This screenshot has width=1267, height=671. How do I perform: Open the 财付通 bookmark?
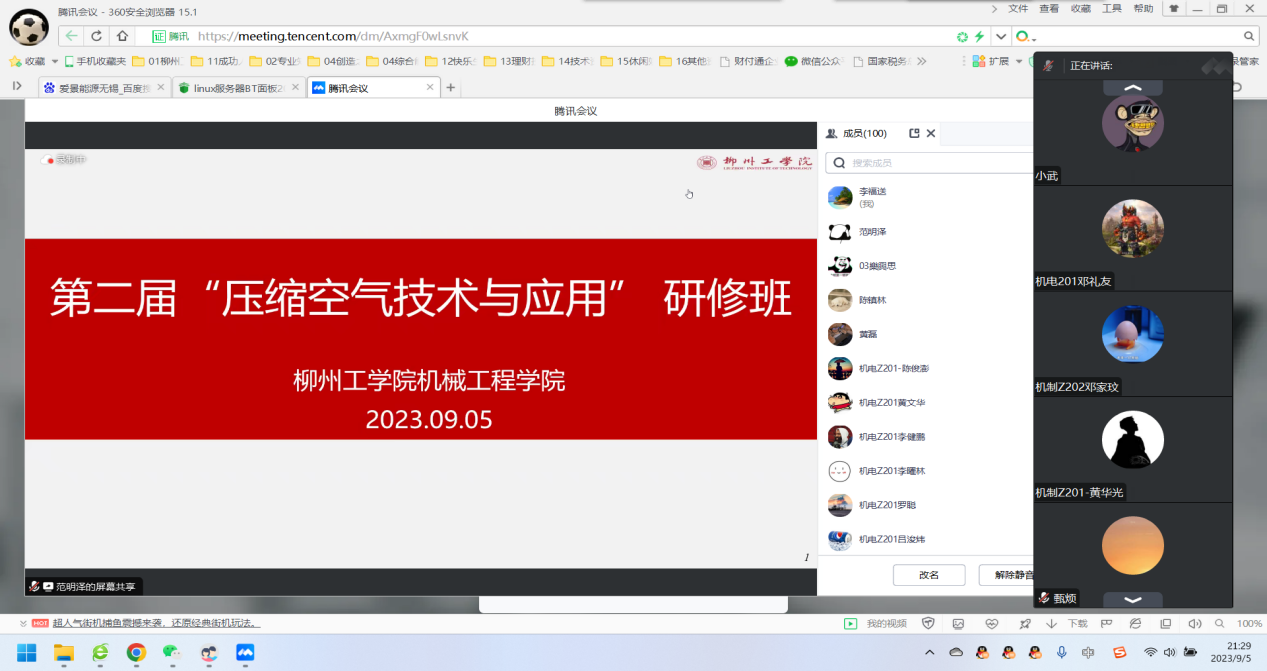(747, 61)
